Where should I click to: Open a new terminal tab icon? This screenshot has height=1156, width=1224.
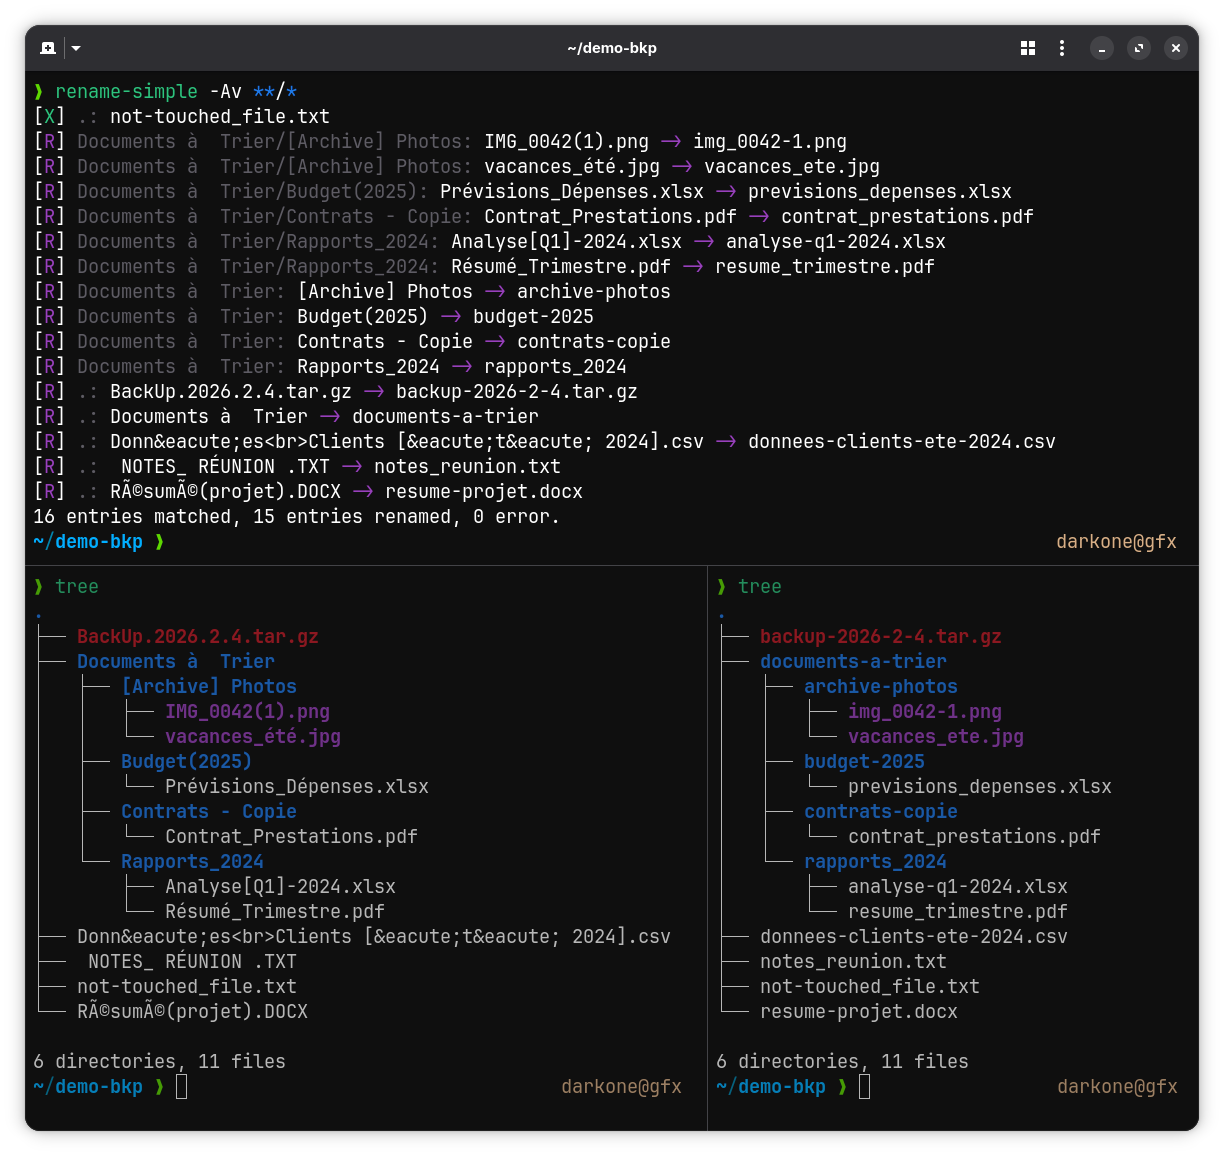[48, 48]
